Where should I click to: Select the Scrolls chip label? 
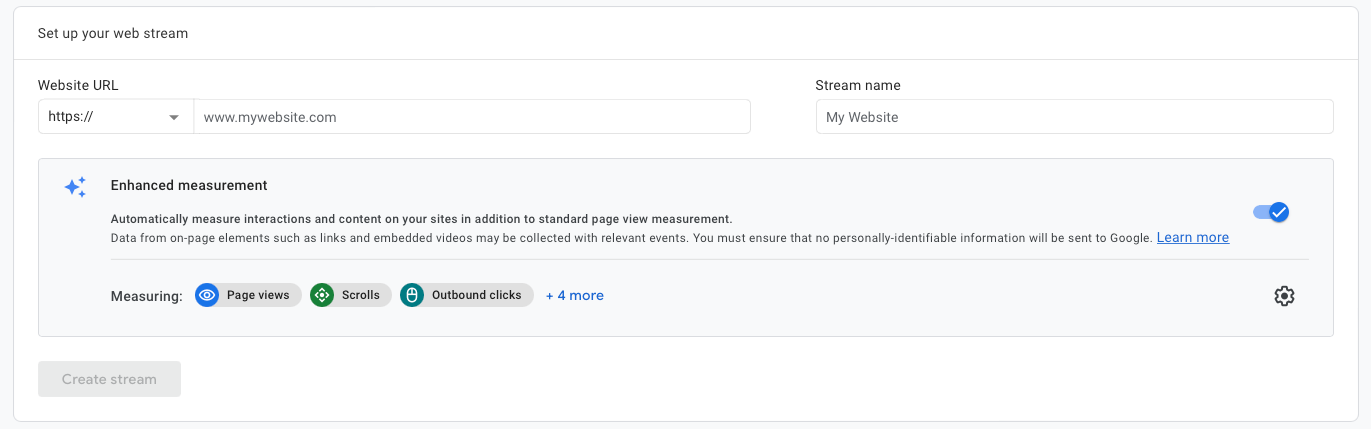[x=361, y=295]
